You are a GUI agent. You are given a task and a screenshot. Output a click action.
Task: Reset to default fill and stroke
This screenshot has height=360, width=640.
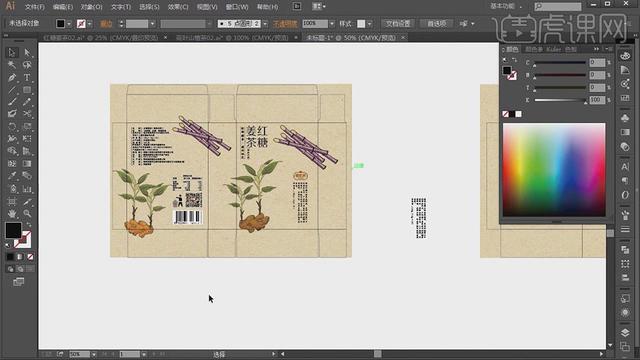(8, 245)
